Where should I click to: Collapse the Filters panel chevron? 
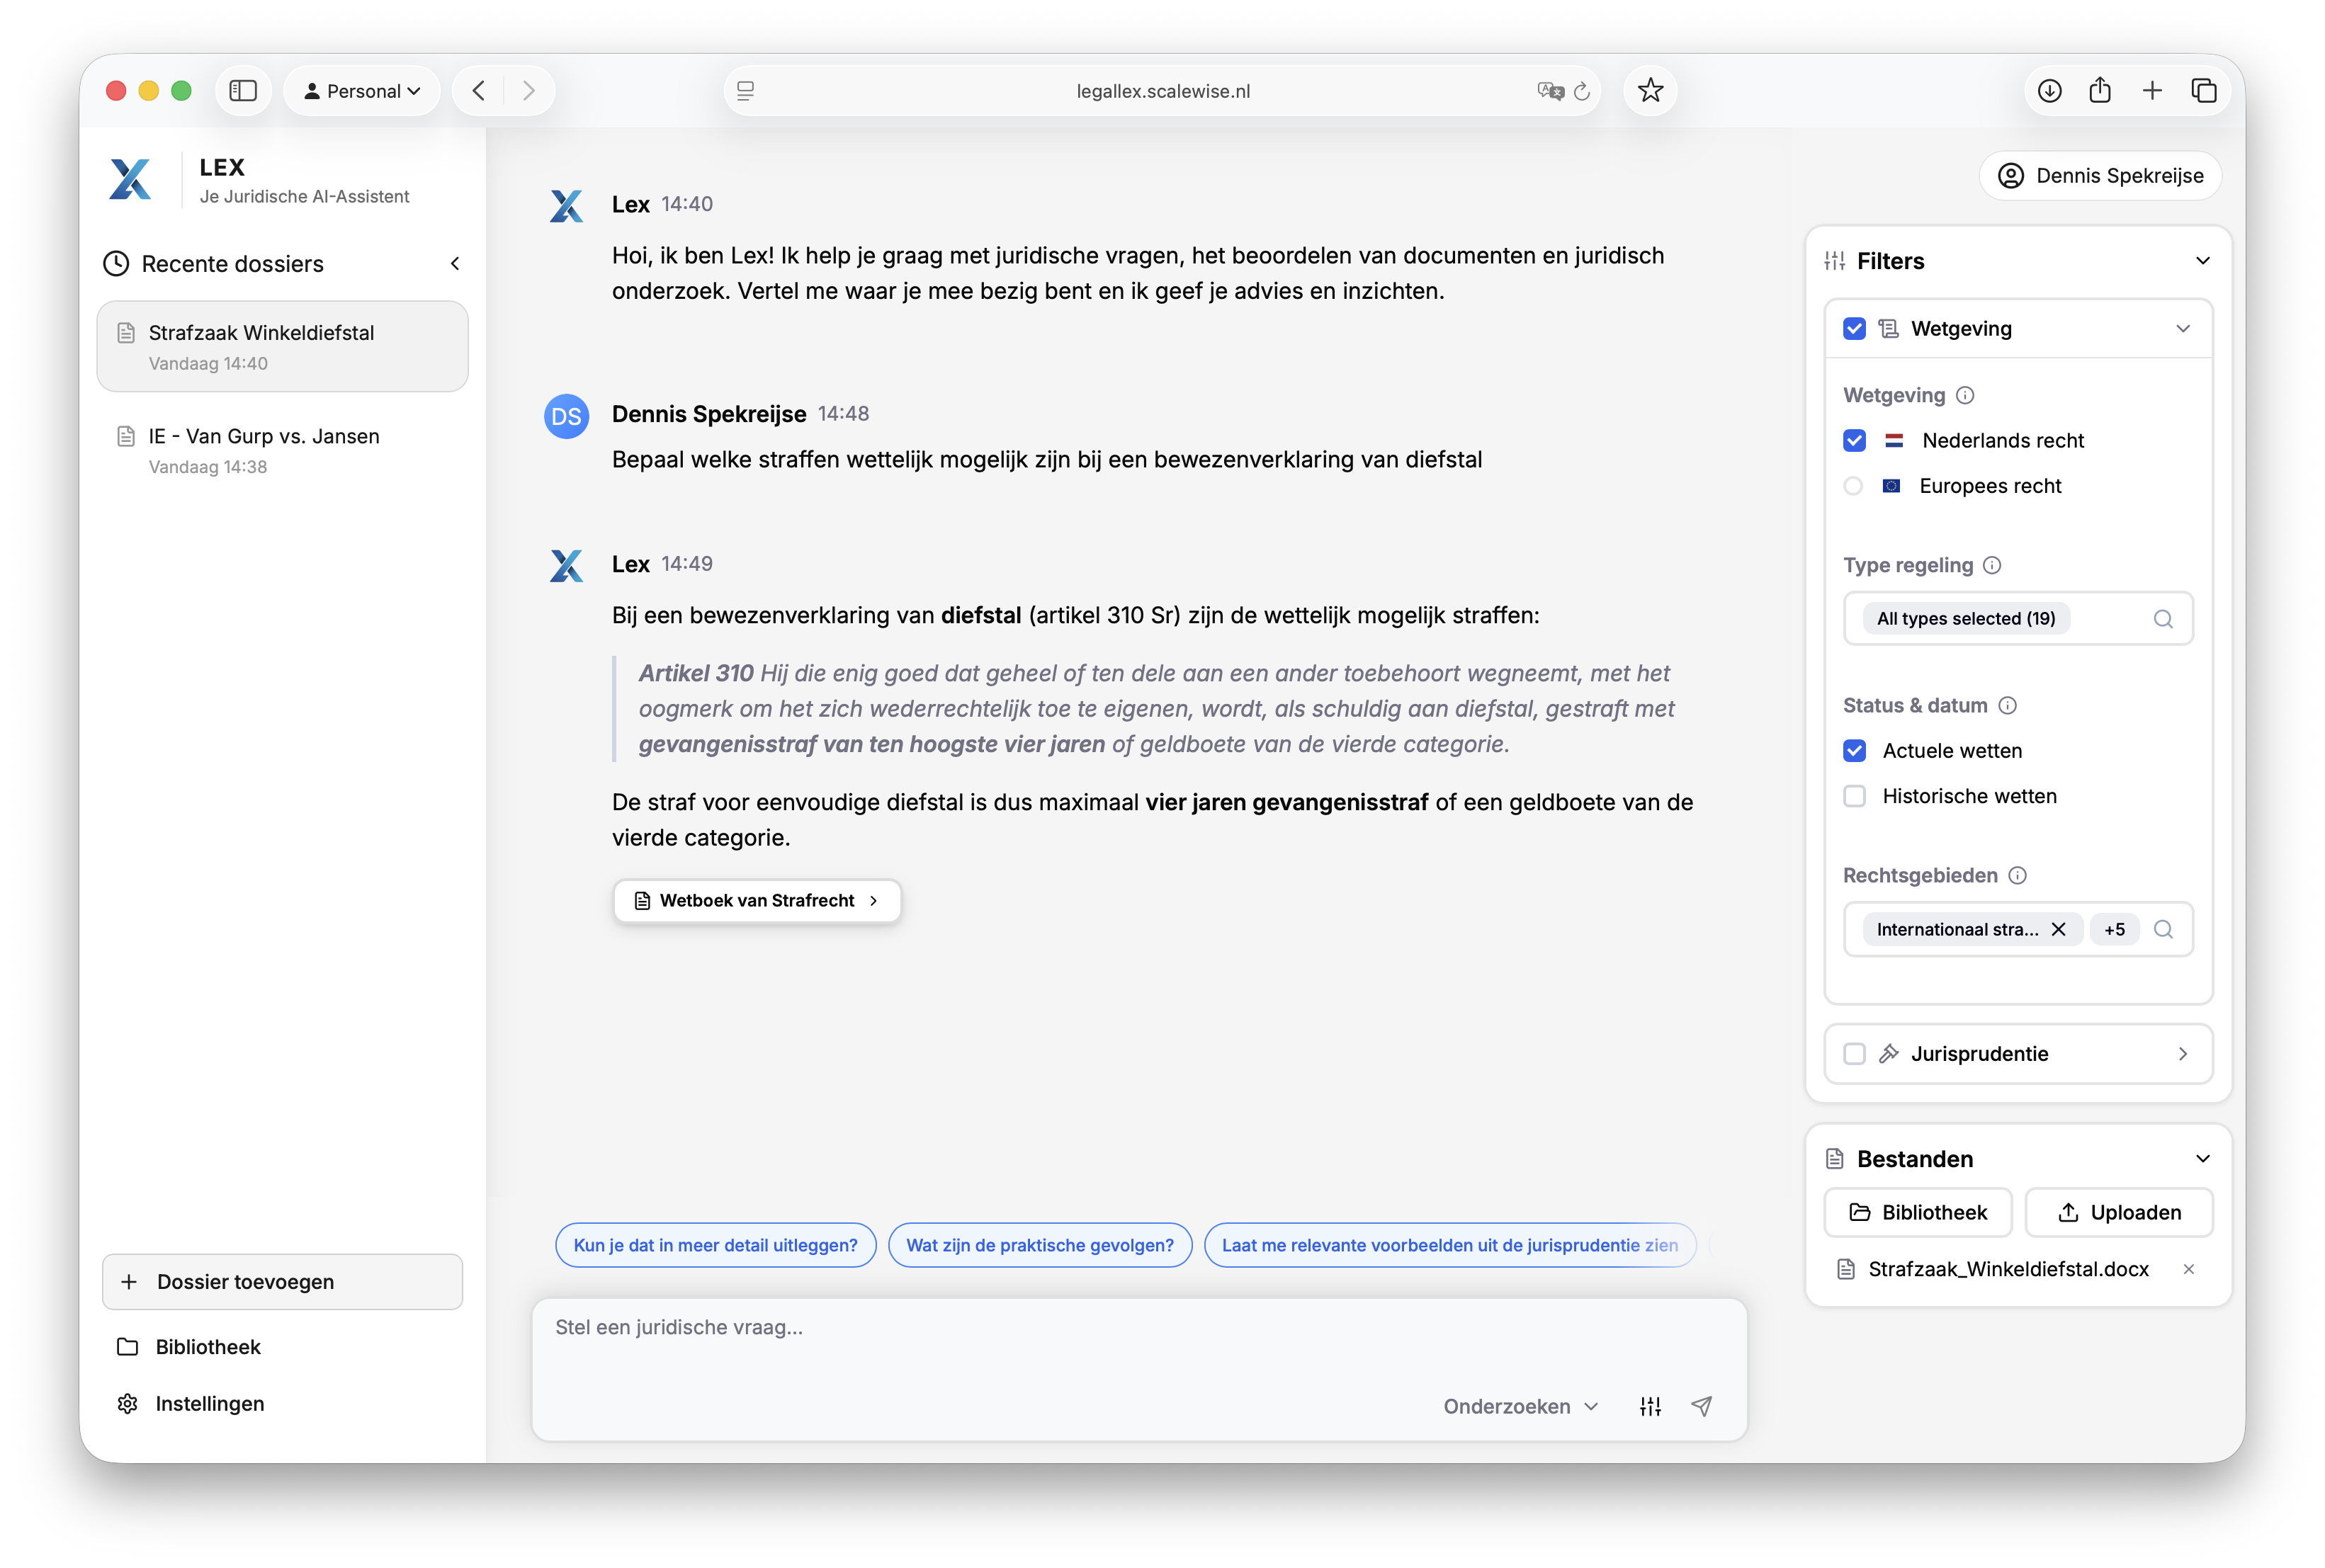tap(2202, 261)
